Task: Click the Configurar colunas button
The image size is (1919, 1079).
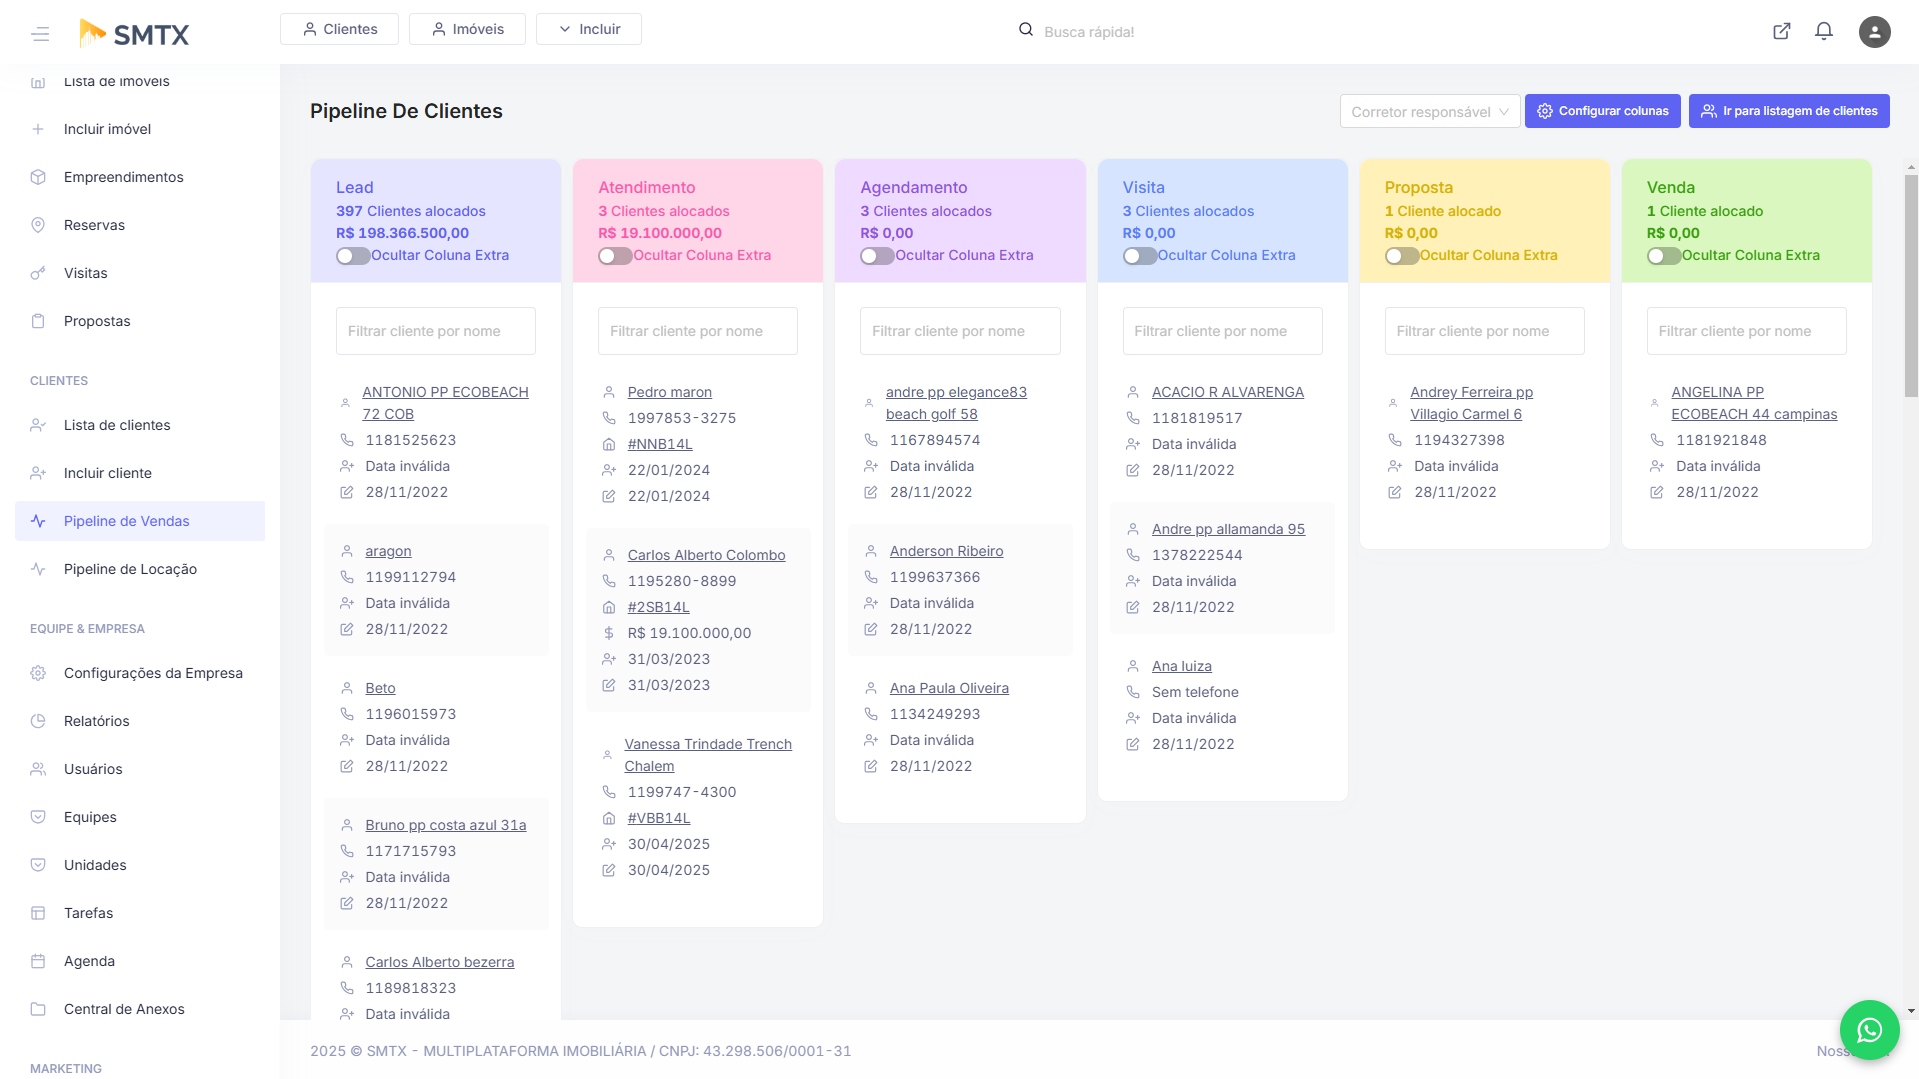Action: [1602, 111]
